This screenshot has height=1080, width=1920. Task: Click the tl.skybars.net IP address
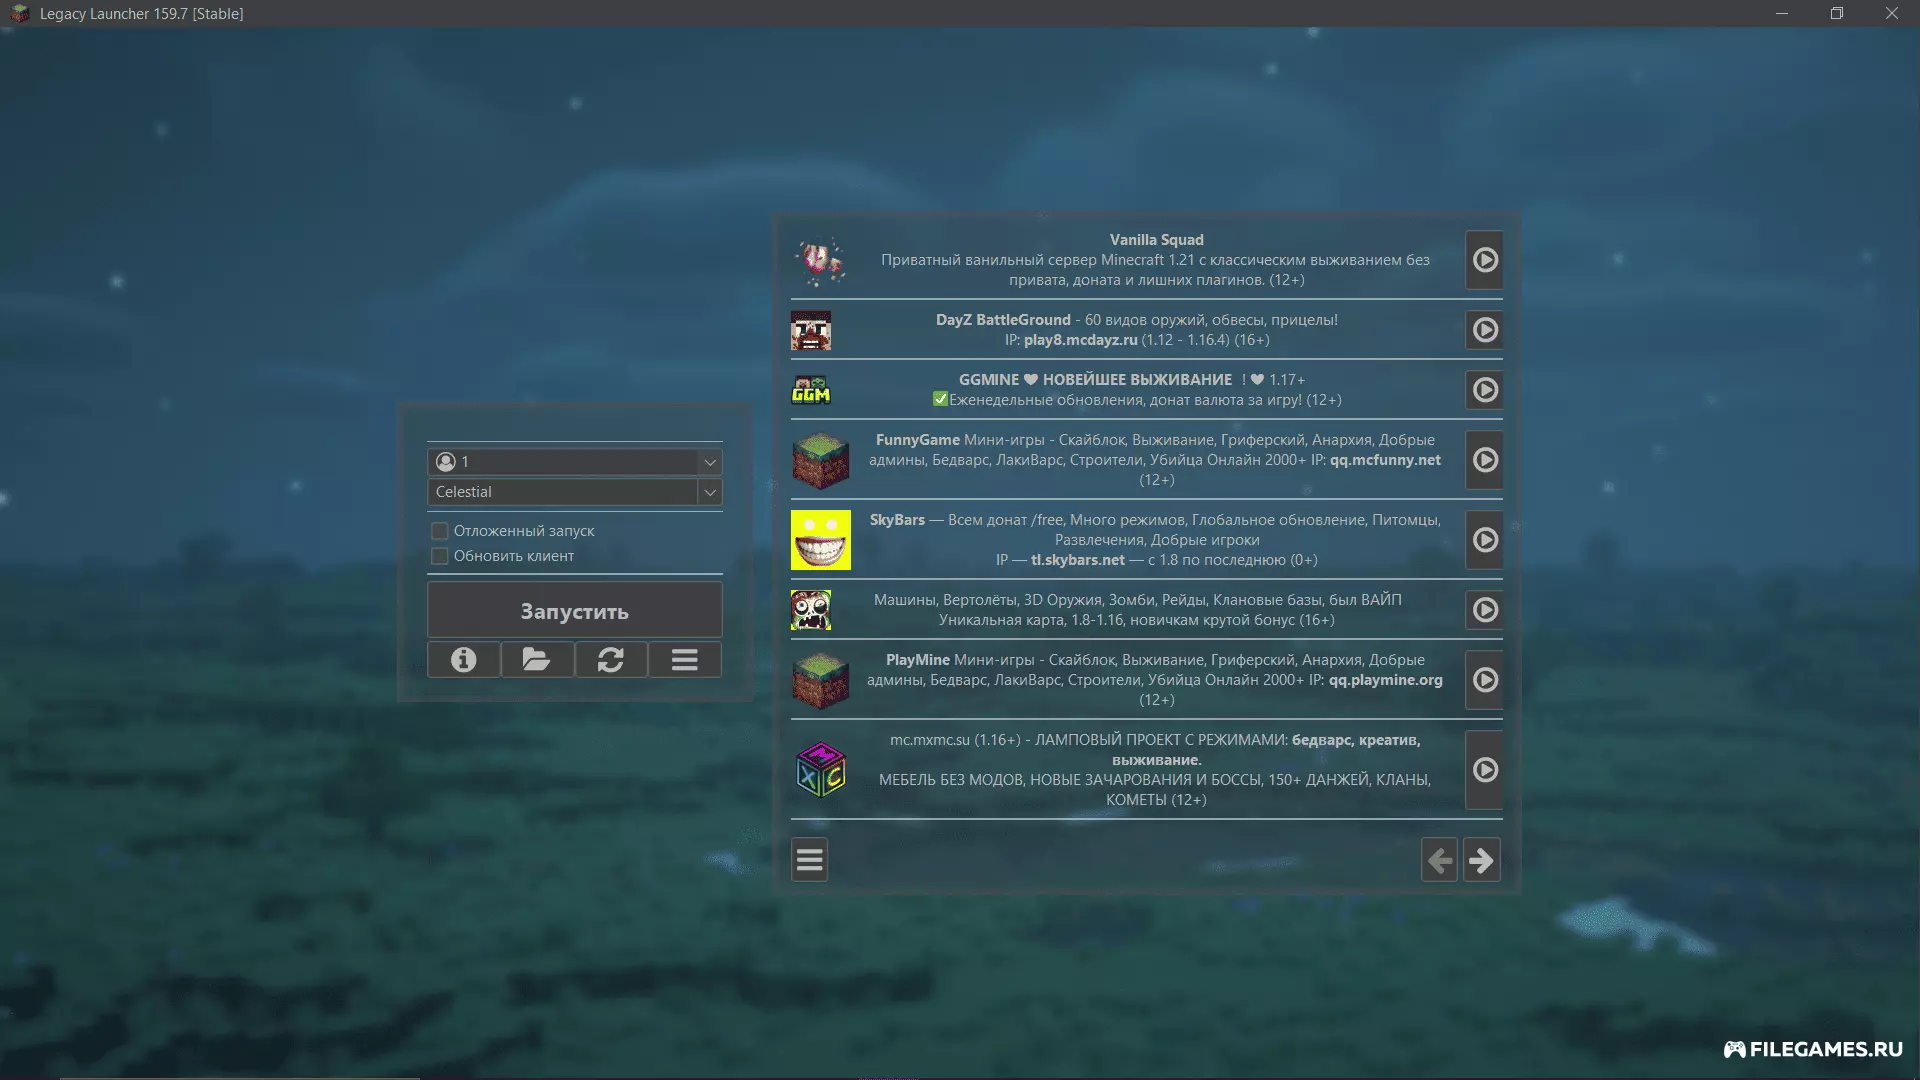pos(1078,560)
